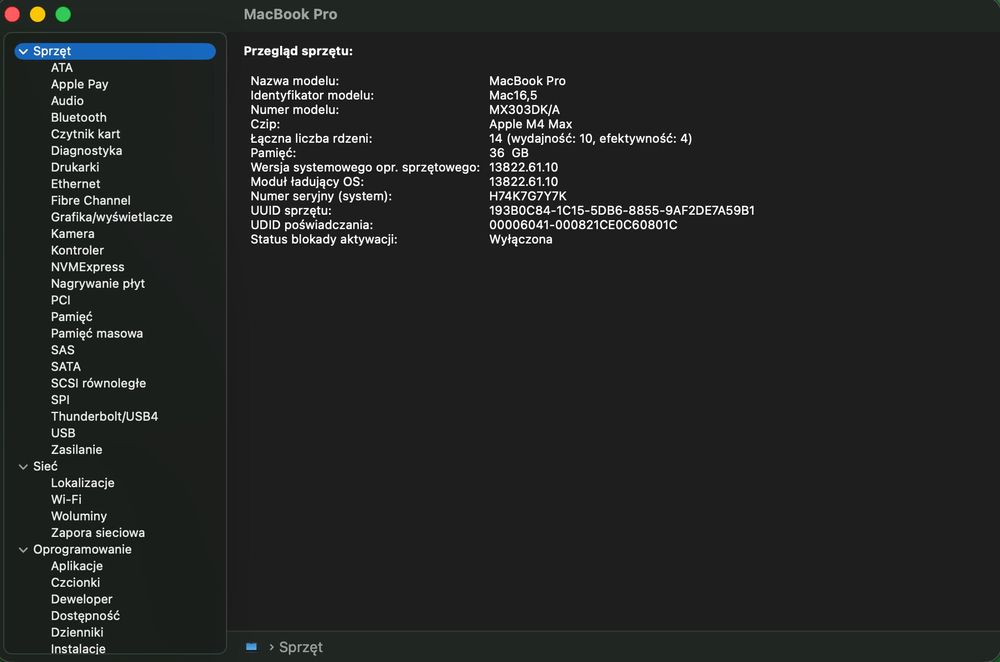Open the Audio hardware entry

click(x=67, y=101)
